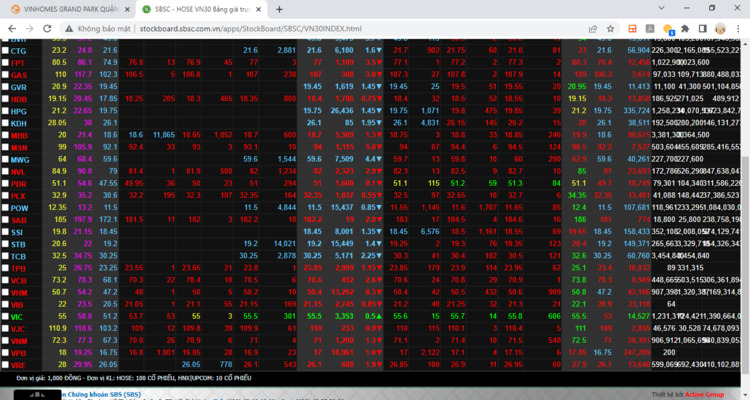This screenshot has width=750, height=400.
Task: Open the extensions puzzle icon
Action: pyautogui.click(x=685, y=29)
